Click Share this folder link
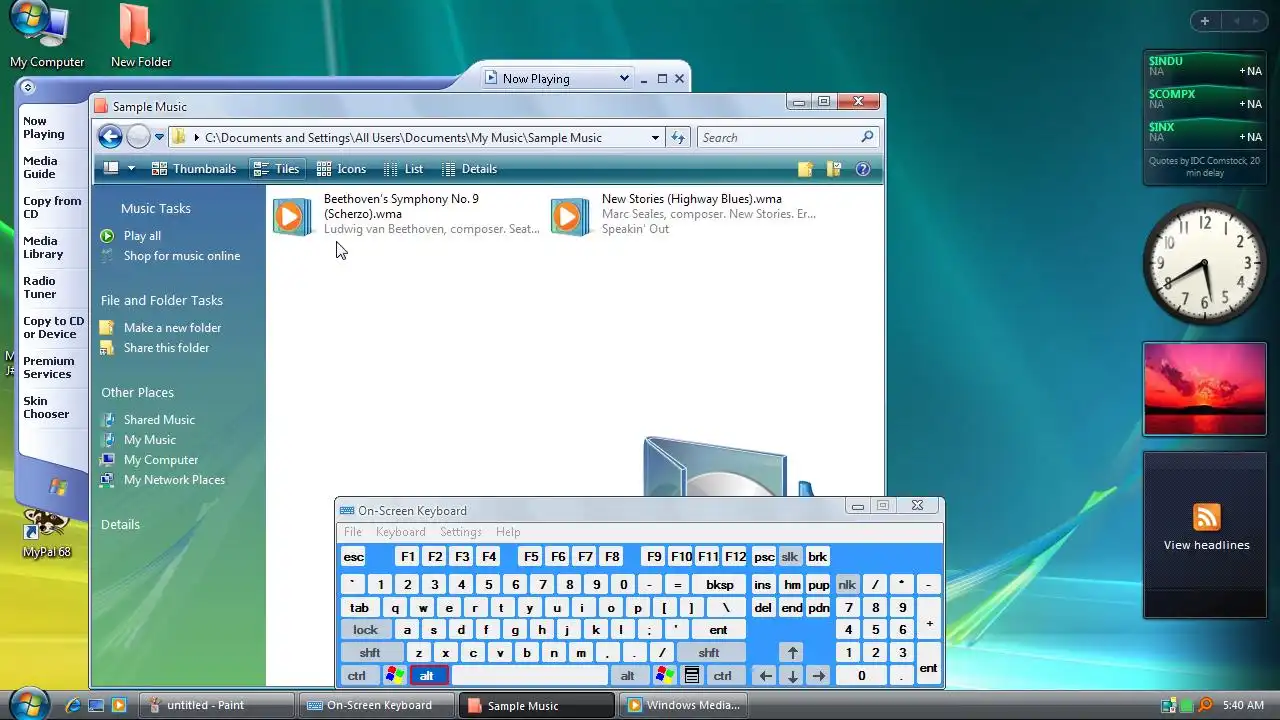Image resolution: width=1280 pixels, height=720 pixels. (x=166, y=348)
